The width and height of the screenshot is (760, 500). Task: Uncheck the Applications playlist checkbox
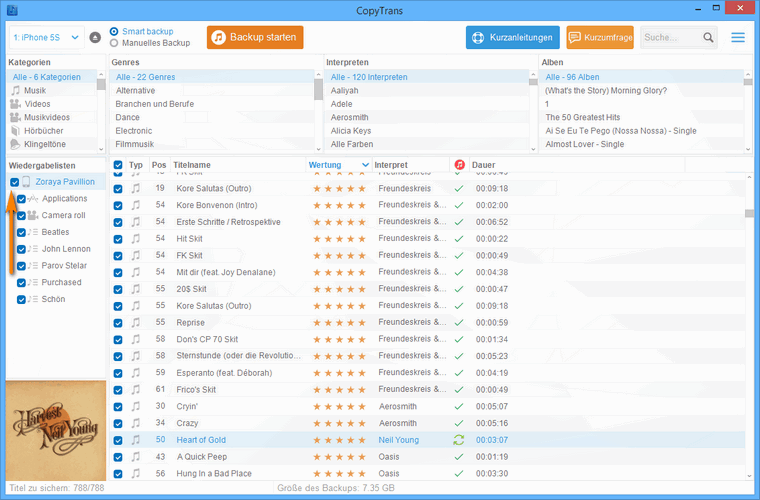[21, 199]
